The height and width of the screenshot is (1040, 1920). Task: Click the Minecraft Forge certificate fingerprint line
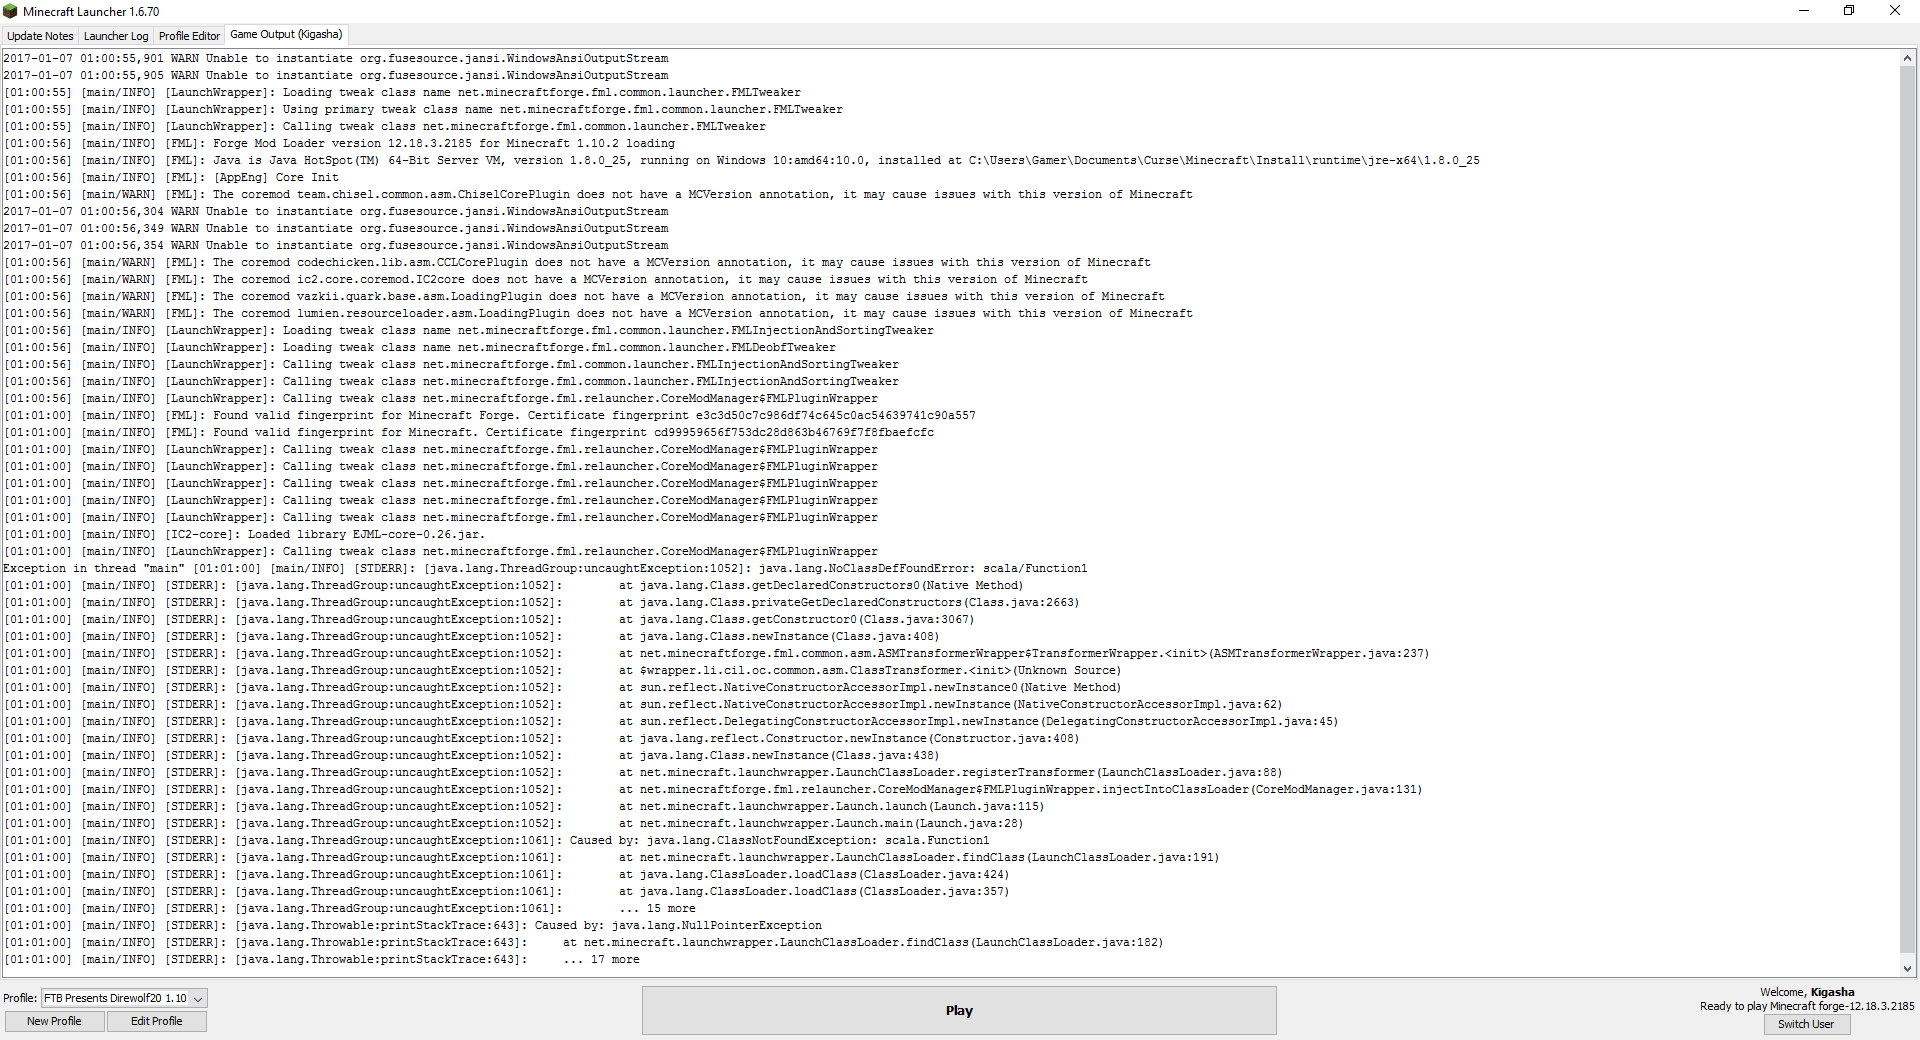(490, 415)
